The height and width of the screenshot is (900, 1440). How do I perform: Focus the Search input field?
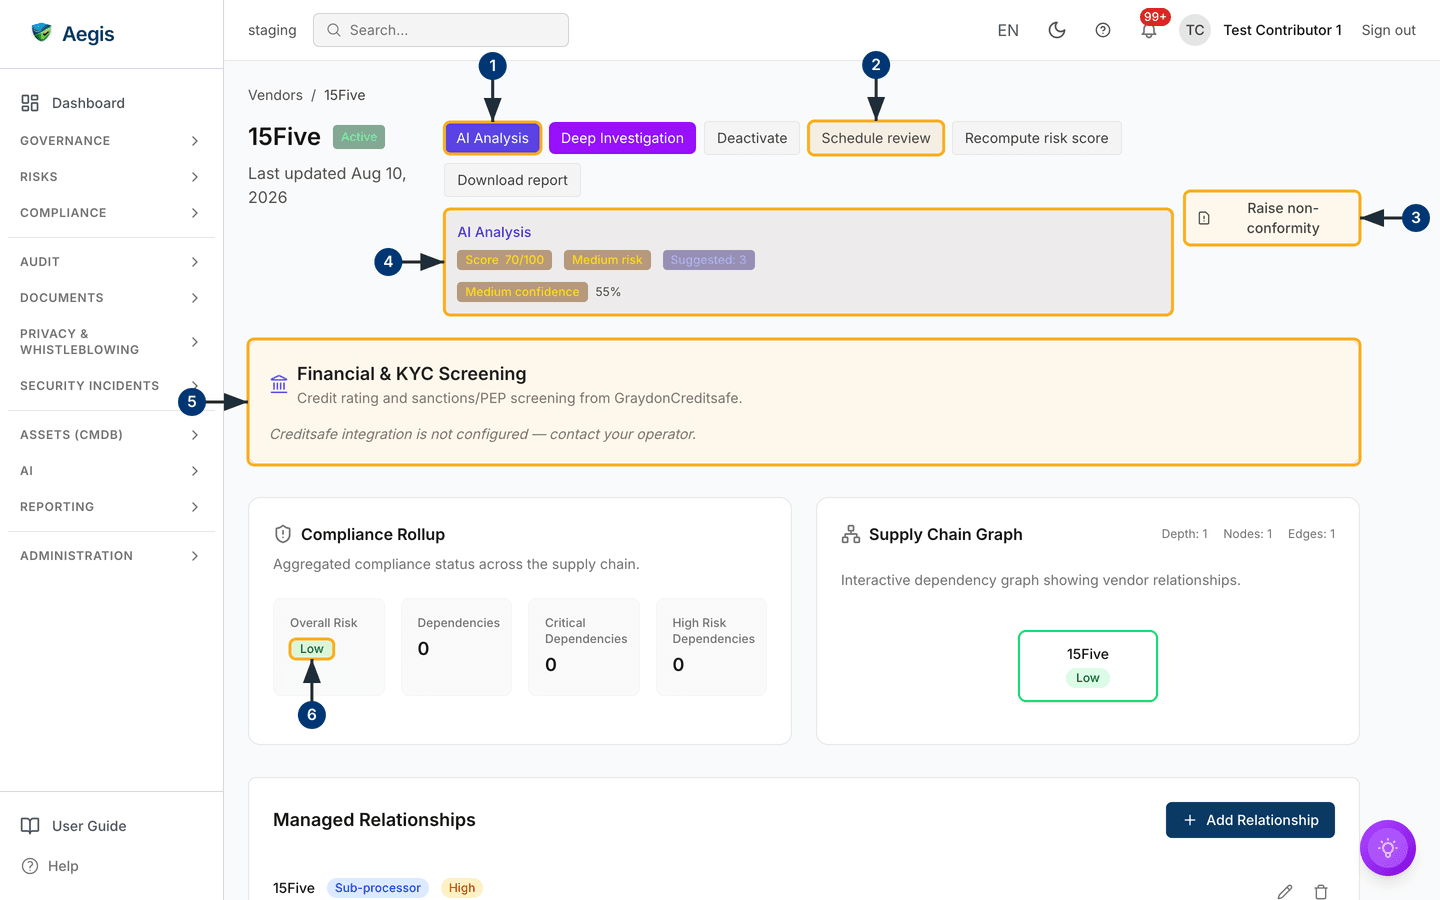pos(441,30)
